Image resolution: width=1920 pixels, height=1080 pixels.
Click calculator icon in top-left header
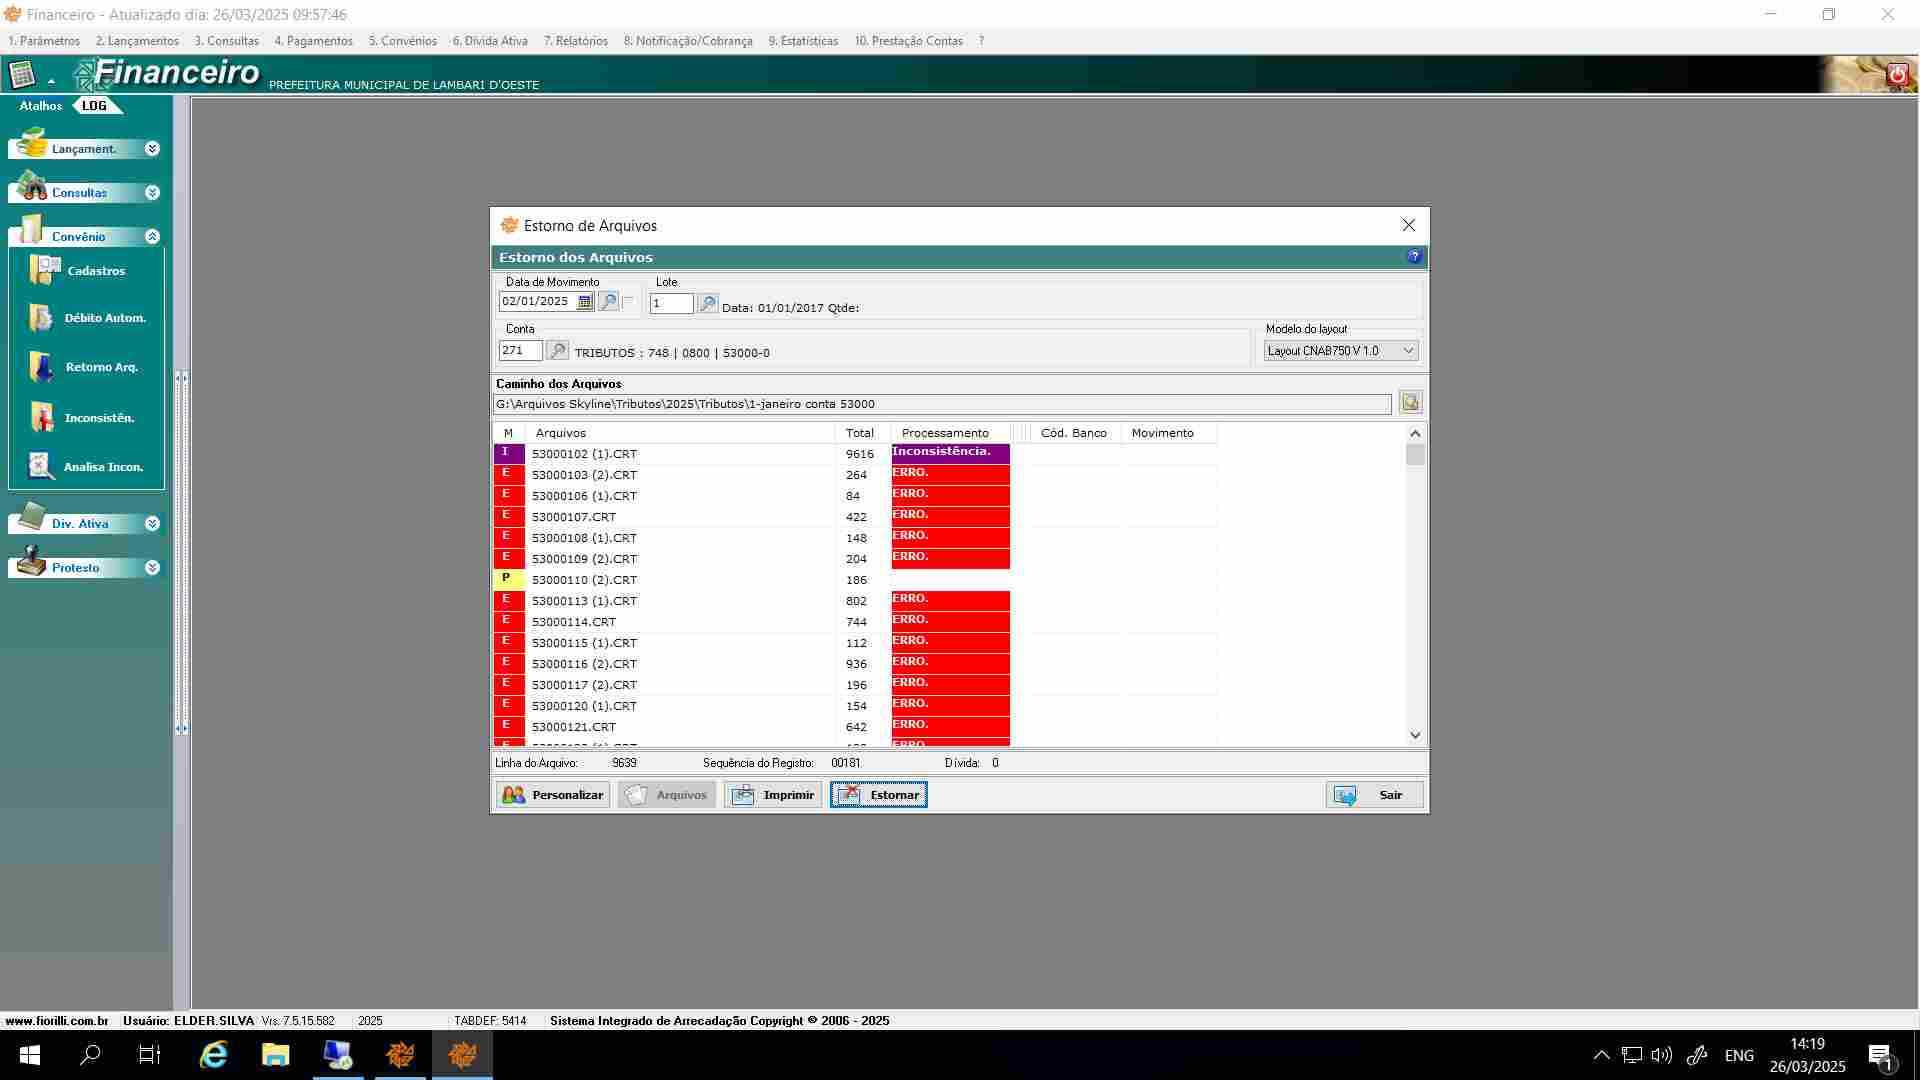click(22, 75)
